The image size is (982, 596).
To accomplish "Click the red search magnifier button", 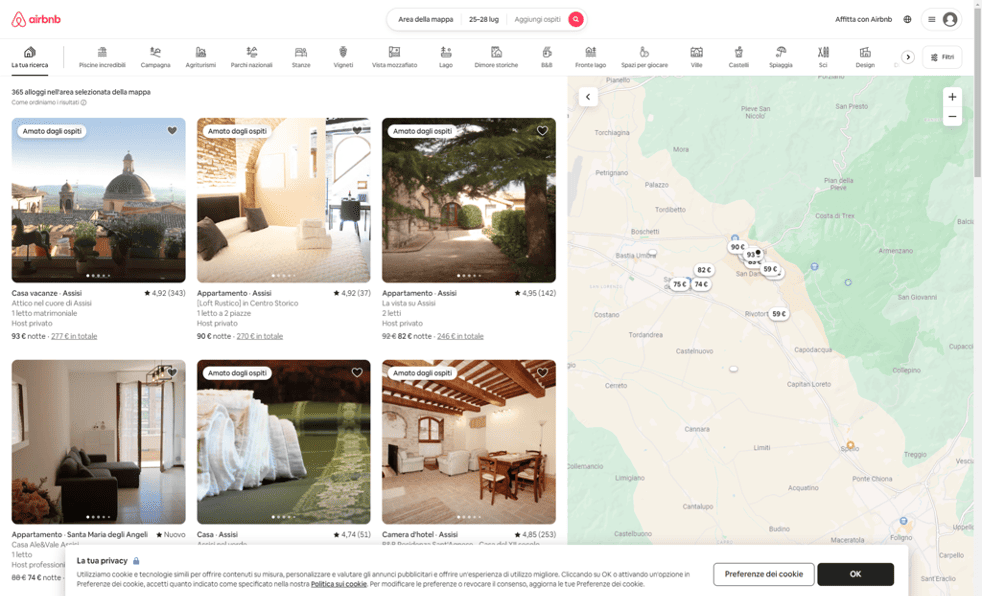I will tap(576, 19).
